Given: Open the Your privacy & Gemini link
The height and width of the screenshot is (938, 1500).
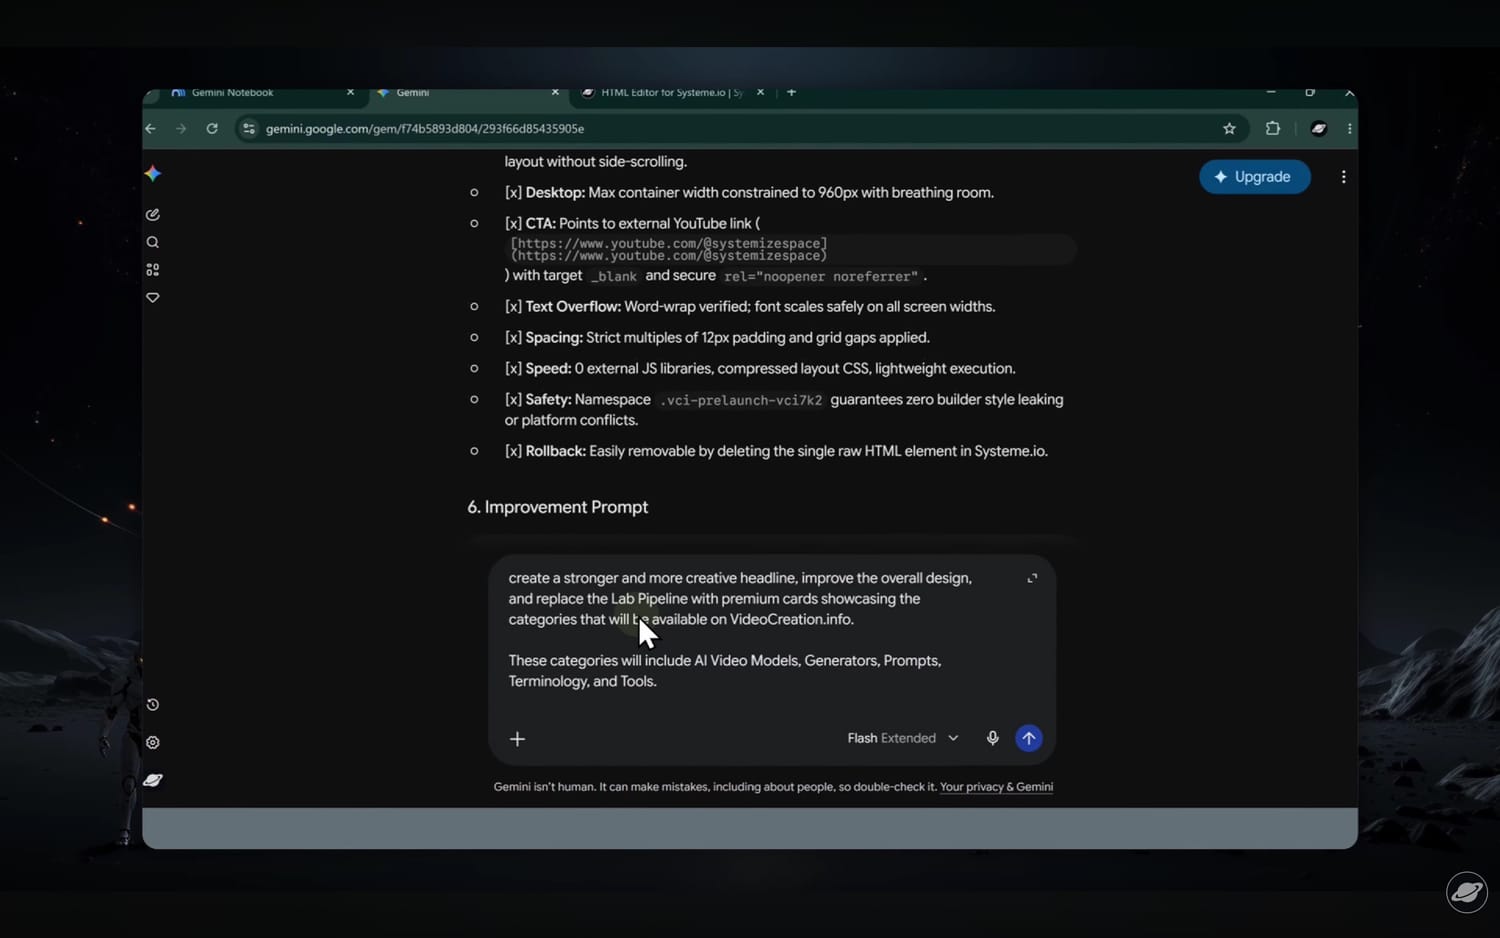Looking at the screenshot, I should pyautogui.click(x=996, y=787).
